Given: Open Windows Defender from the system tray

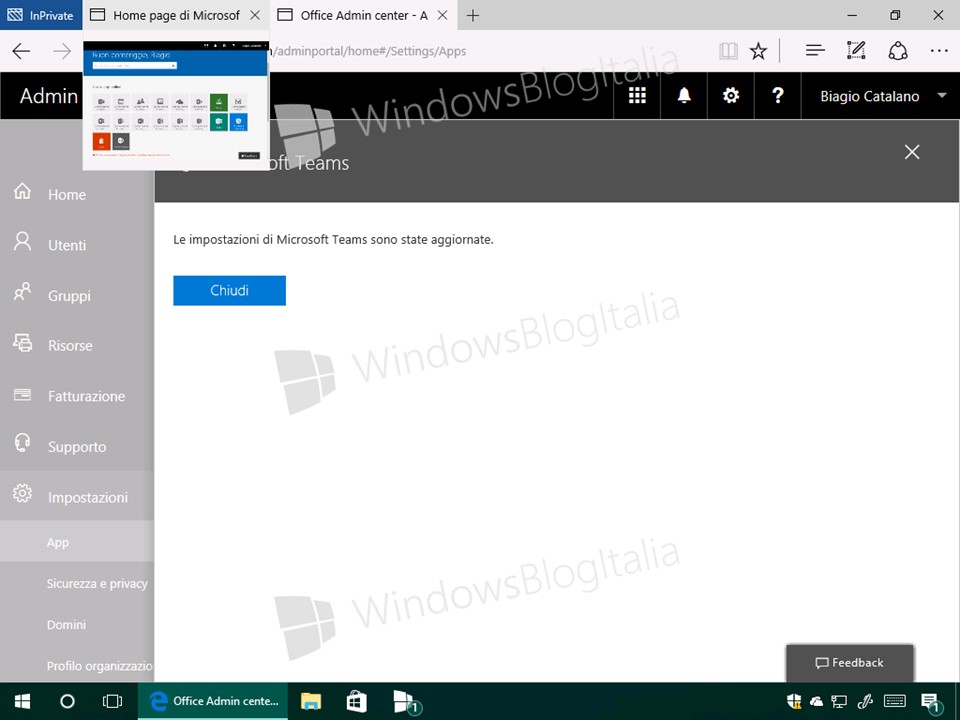Looking at the screenshot, I should (794, 701).
